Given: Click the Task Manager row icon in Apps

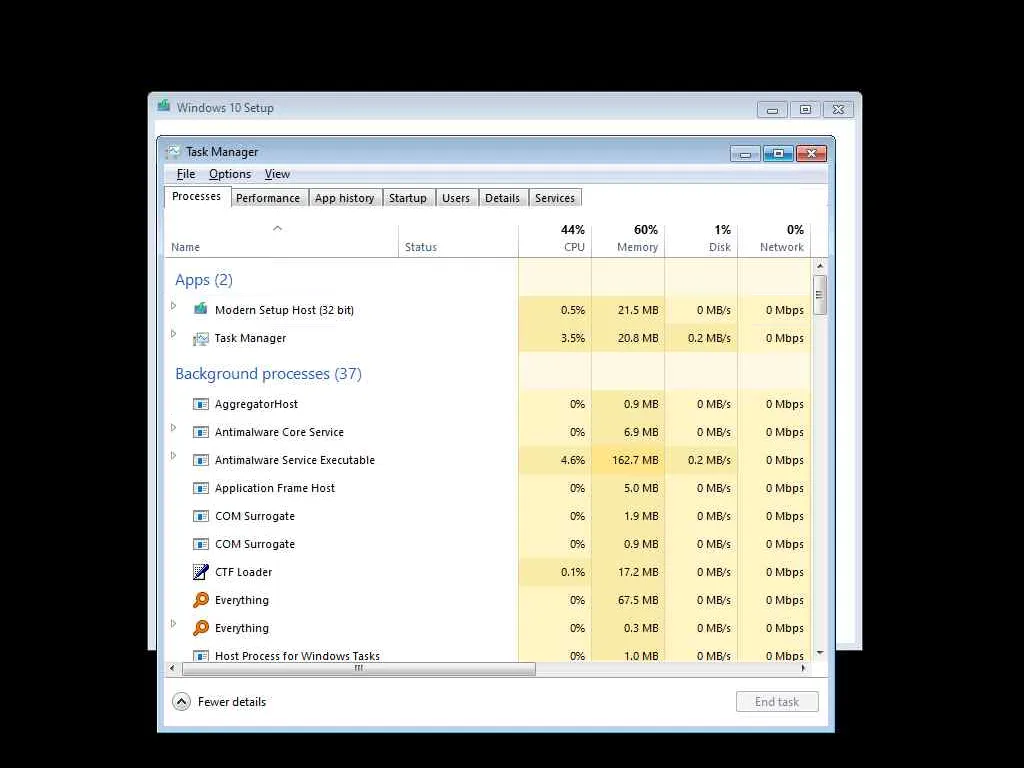Looking at the screenshot, I should (x=200, y=338).
